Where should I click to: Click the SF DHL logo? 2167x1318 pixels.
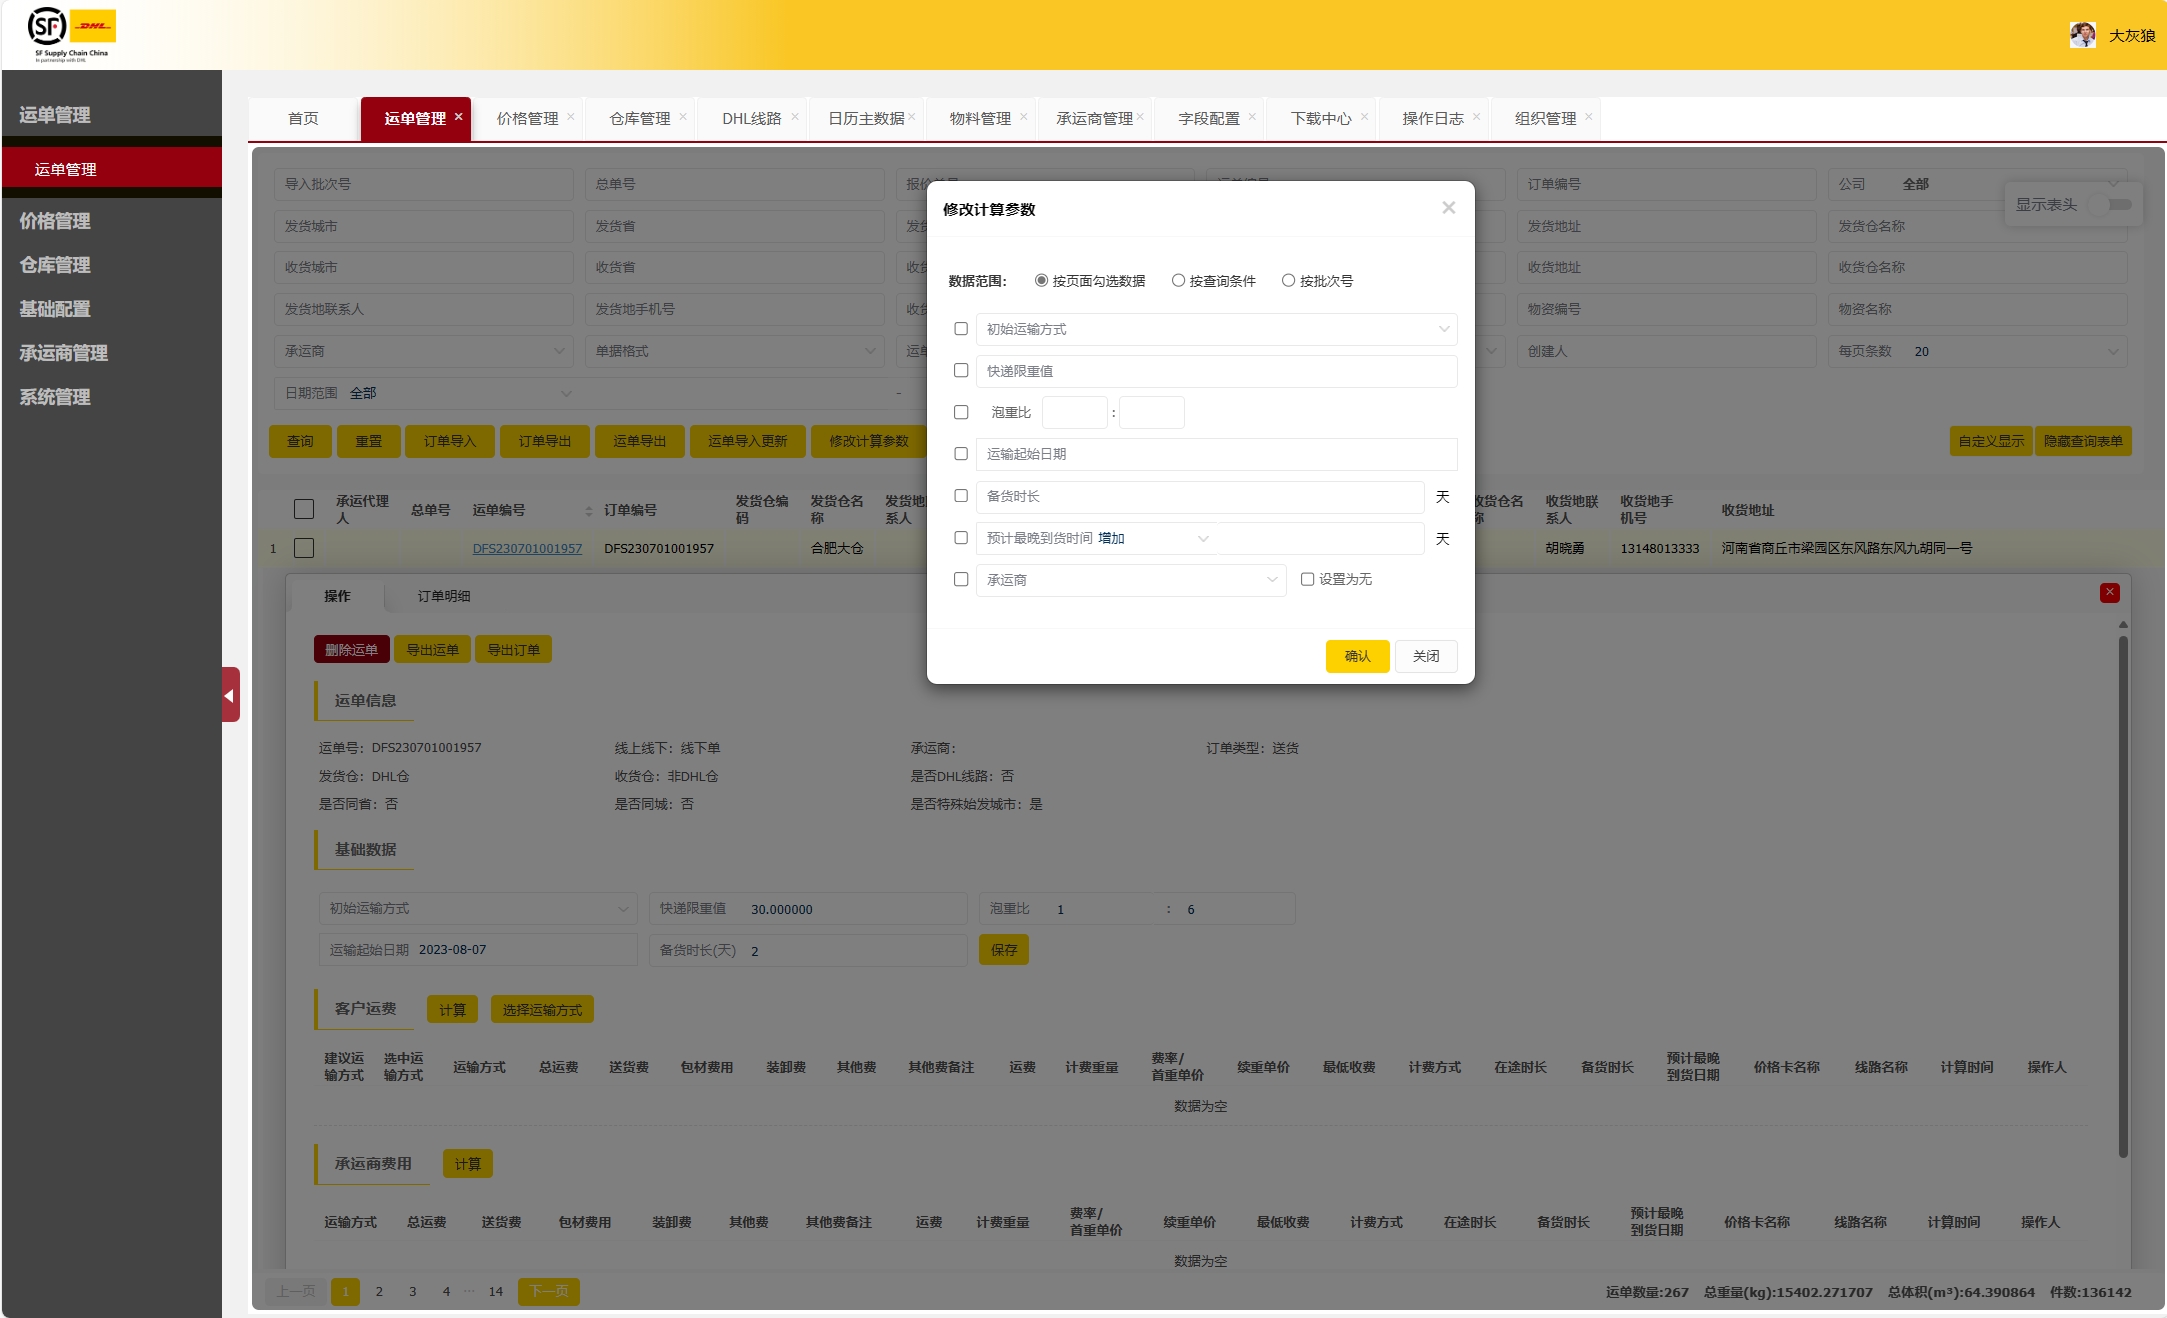tap(71, 34)
